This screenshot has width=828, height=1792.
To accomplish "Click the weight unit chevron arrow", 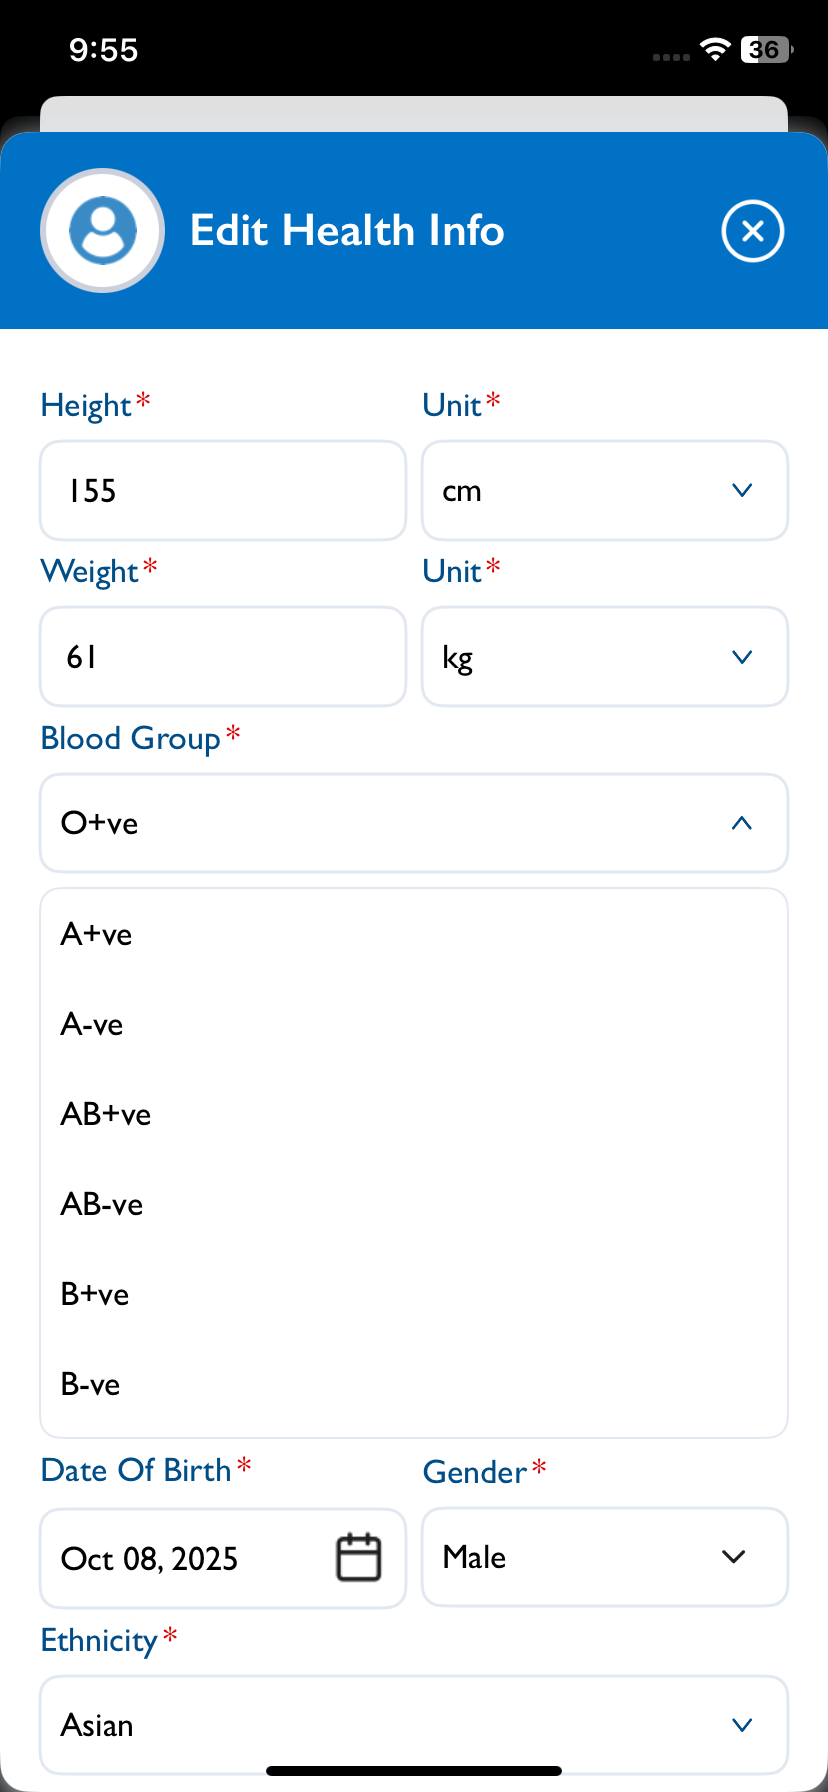I will pyautogui.click(x=741, y=657).
